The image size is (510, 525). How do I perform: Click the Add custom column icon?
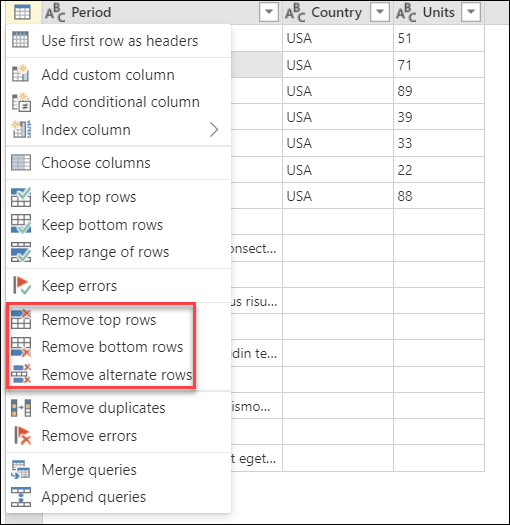[x=20, y=73]
